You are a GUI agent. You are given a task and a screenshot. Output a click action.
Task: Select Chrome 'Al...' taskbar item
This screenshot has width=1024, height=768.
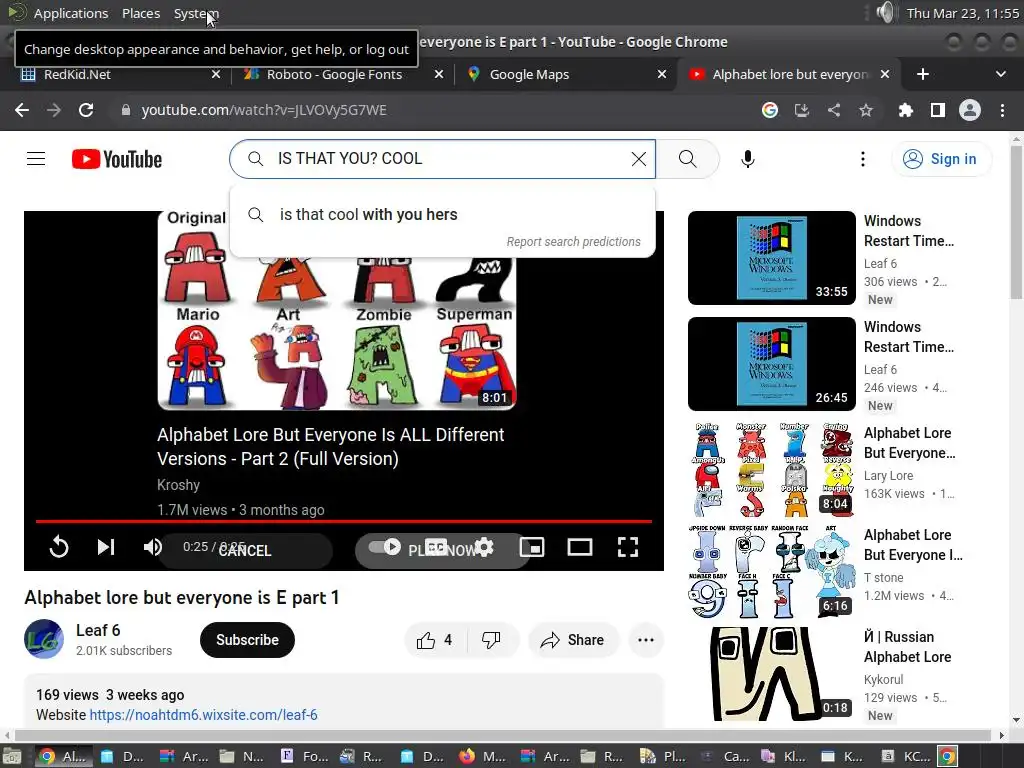(x=62, y=756)
